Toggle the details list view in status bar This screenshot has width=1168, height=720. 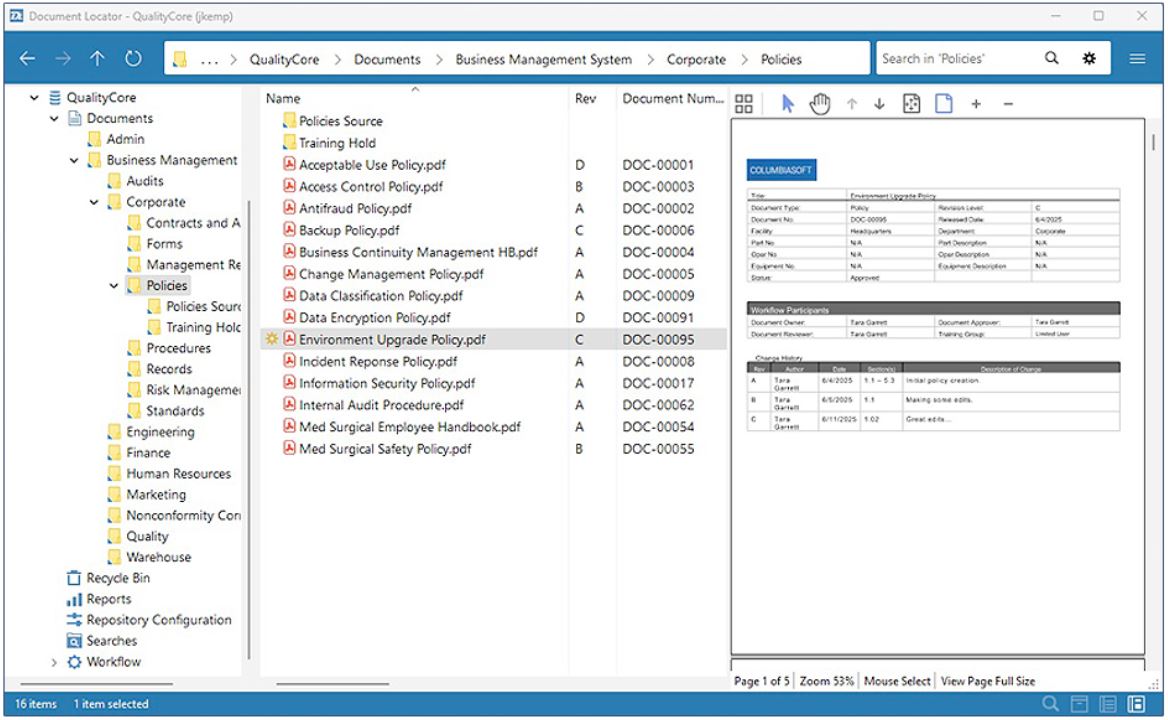coord(1107,704)
